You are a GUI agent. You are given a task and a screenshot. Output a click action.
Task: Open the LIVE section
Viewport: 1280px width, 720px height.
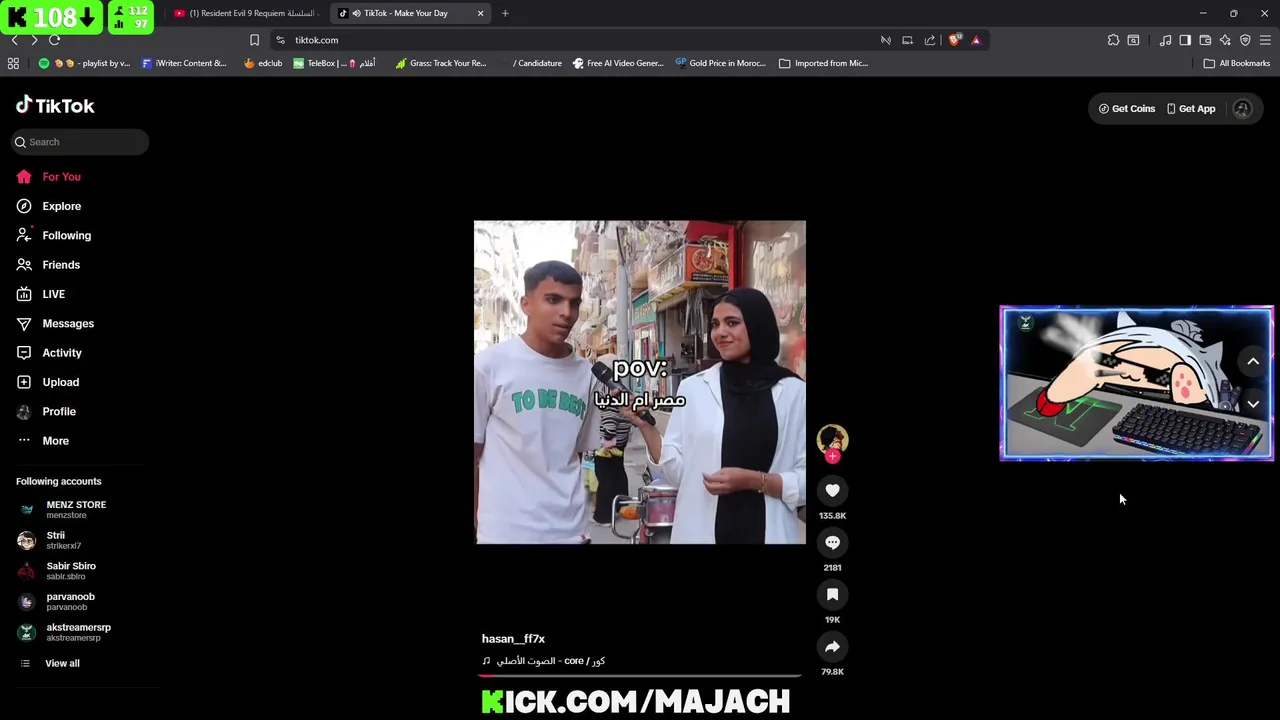[x=40, y=294]
